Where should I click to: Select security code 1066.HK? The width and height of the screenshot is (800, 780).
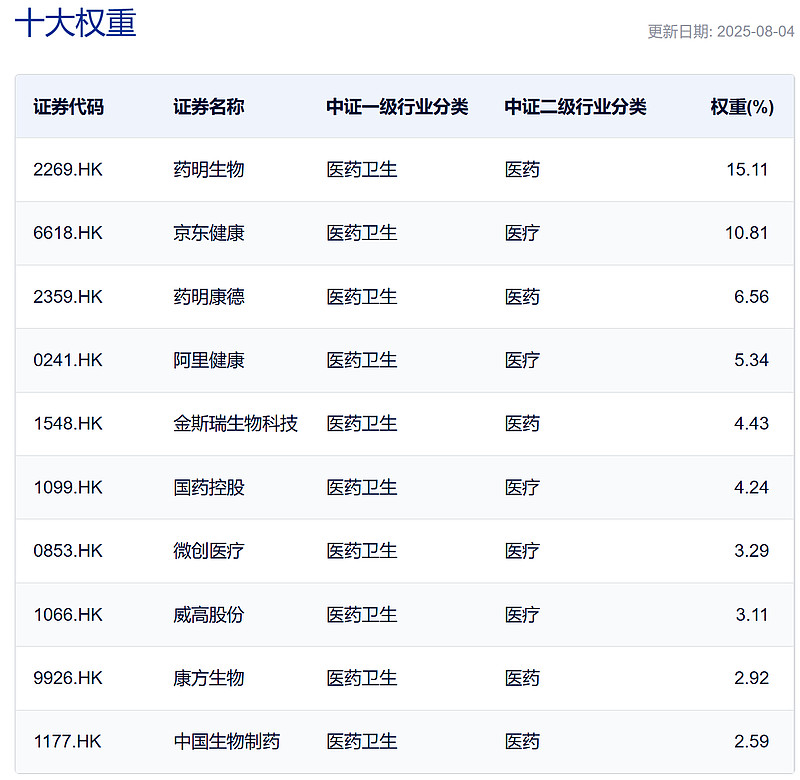pos(68,615)
